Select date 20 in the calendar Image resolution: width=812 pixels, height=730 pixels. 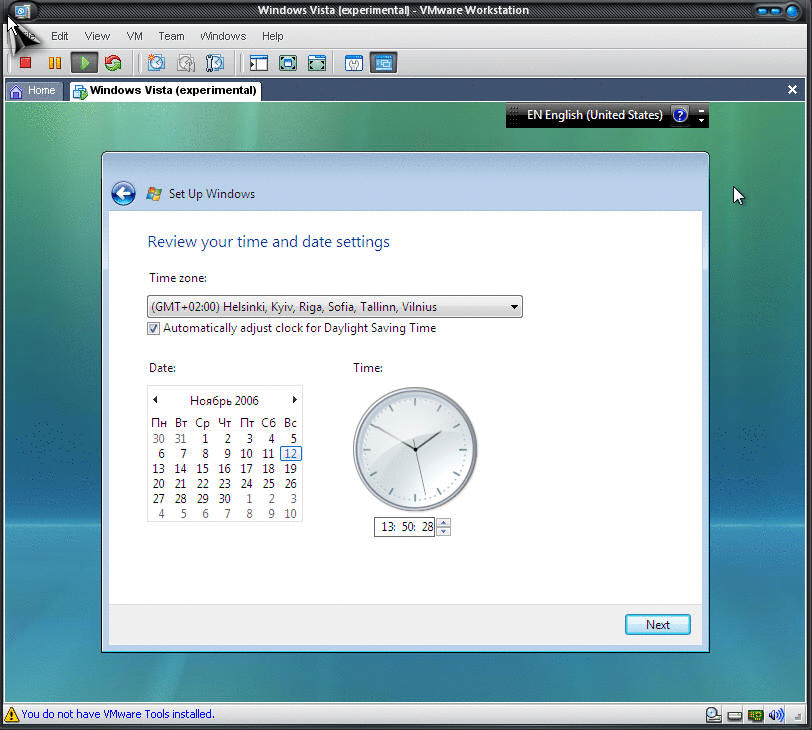[158, 484]
